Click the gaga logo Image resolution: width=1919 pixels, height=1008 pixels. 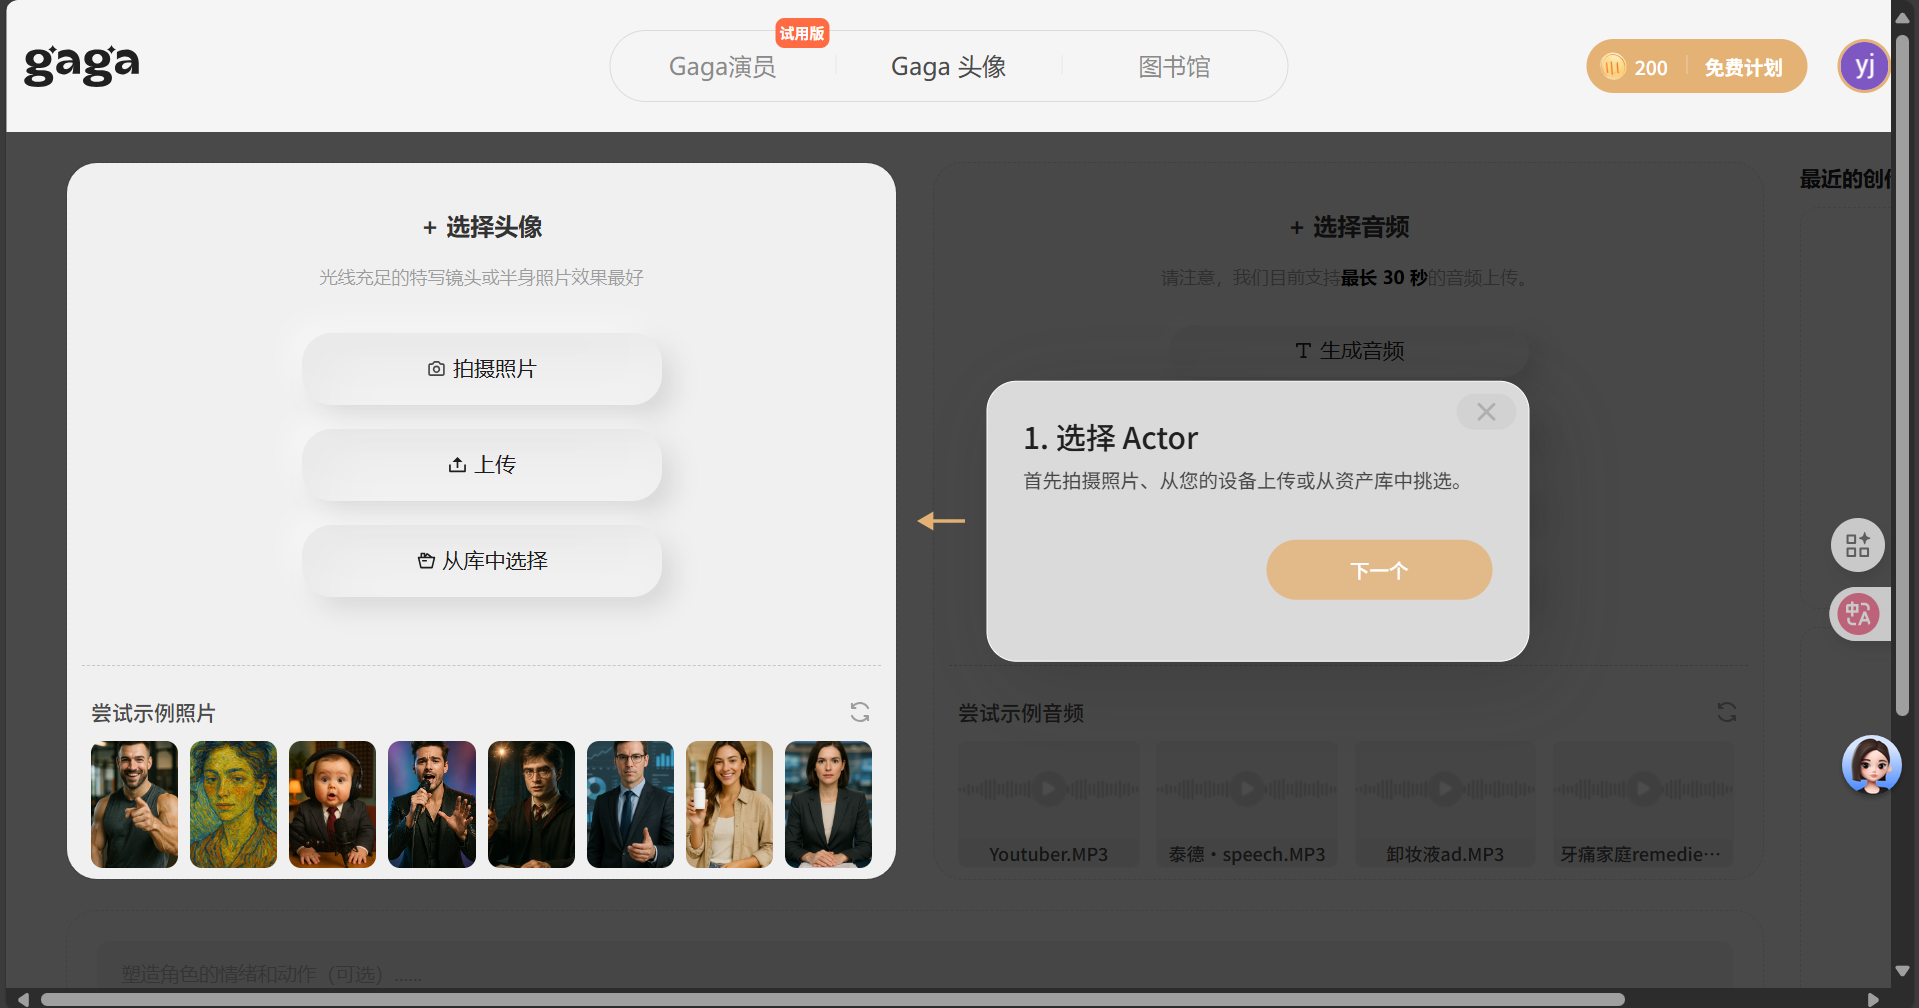[82, 65]
